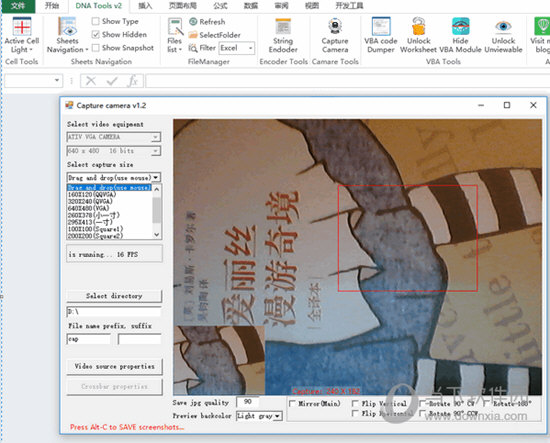The width and height of the screenshot is (550, 443).
Task: Click the Filter icon in FileManager
Action: pyautogui.click(x=193, y=48)
